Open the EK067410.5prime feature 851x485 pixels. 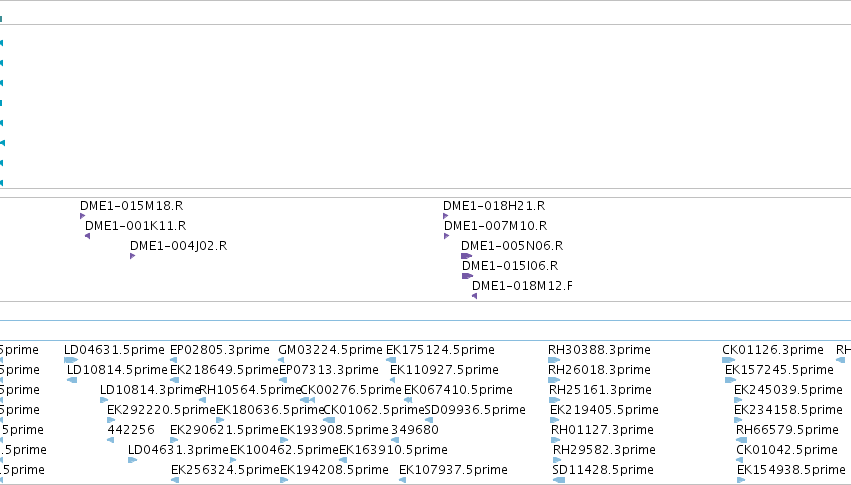tap(459, 391)
